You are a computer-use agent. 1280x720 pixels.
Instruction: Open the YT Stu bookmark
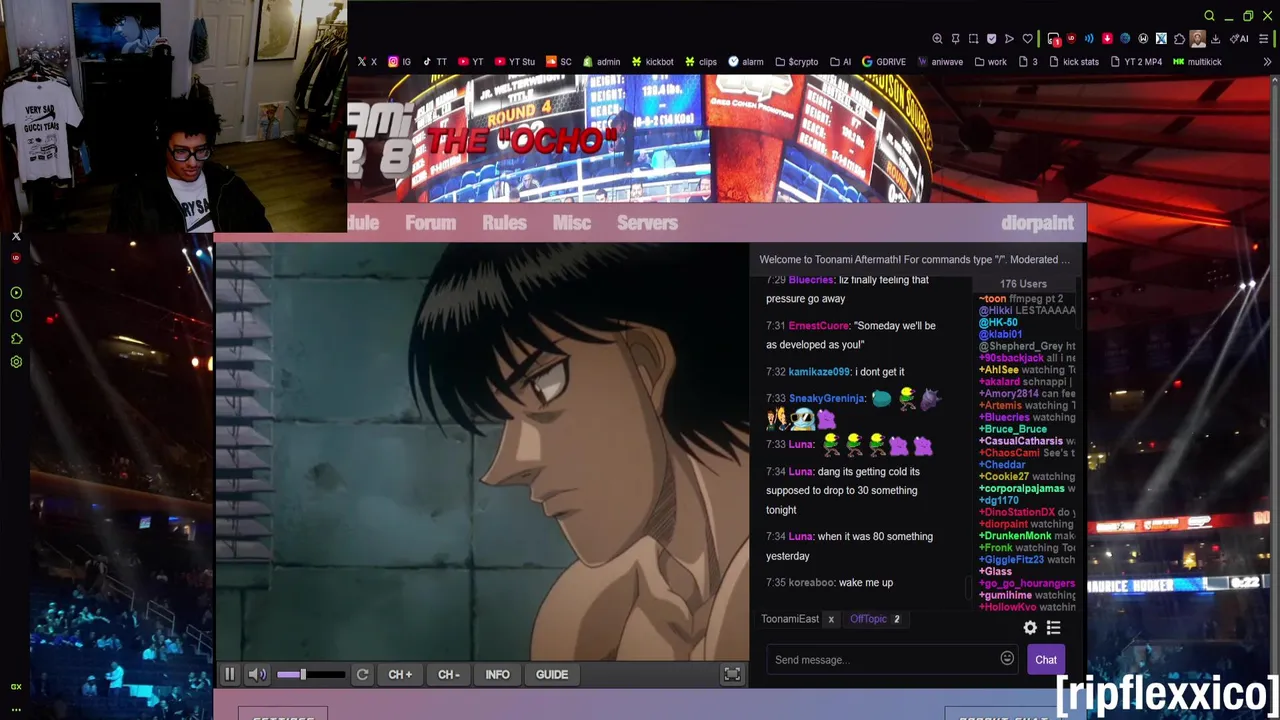tap(515, 62)
